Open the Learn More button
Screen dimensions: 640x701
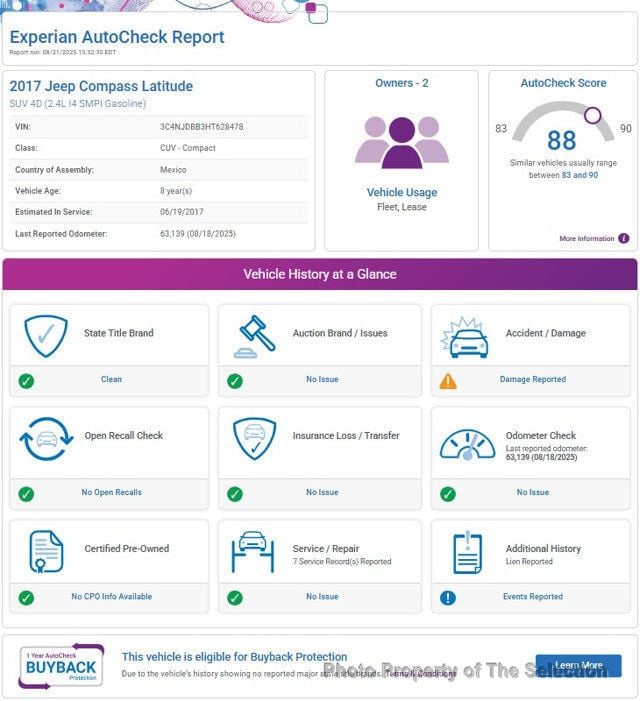(x=578, y=666)
